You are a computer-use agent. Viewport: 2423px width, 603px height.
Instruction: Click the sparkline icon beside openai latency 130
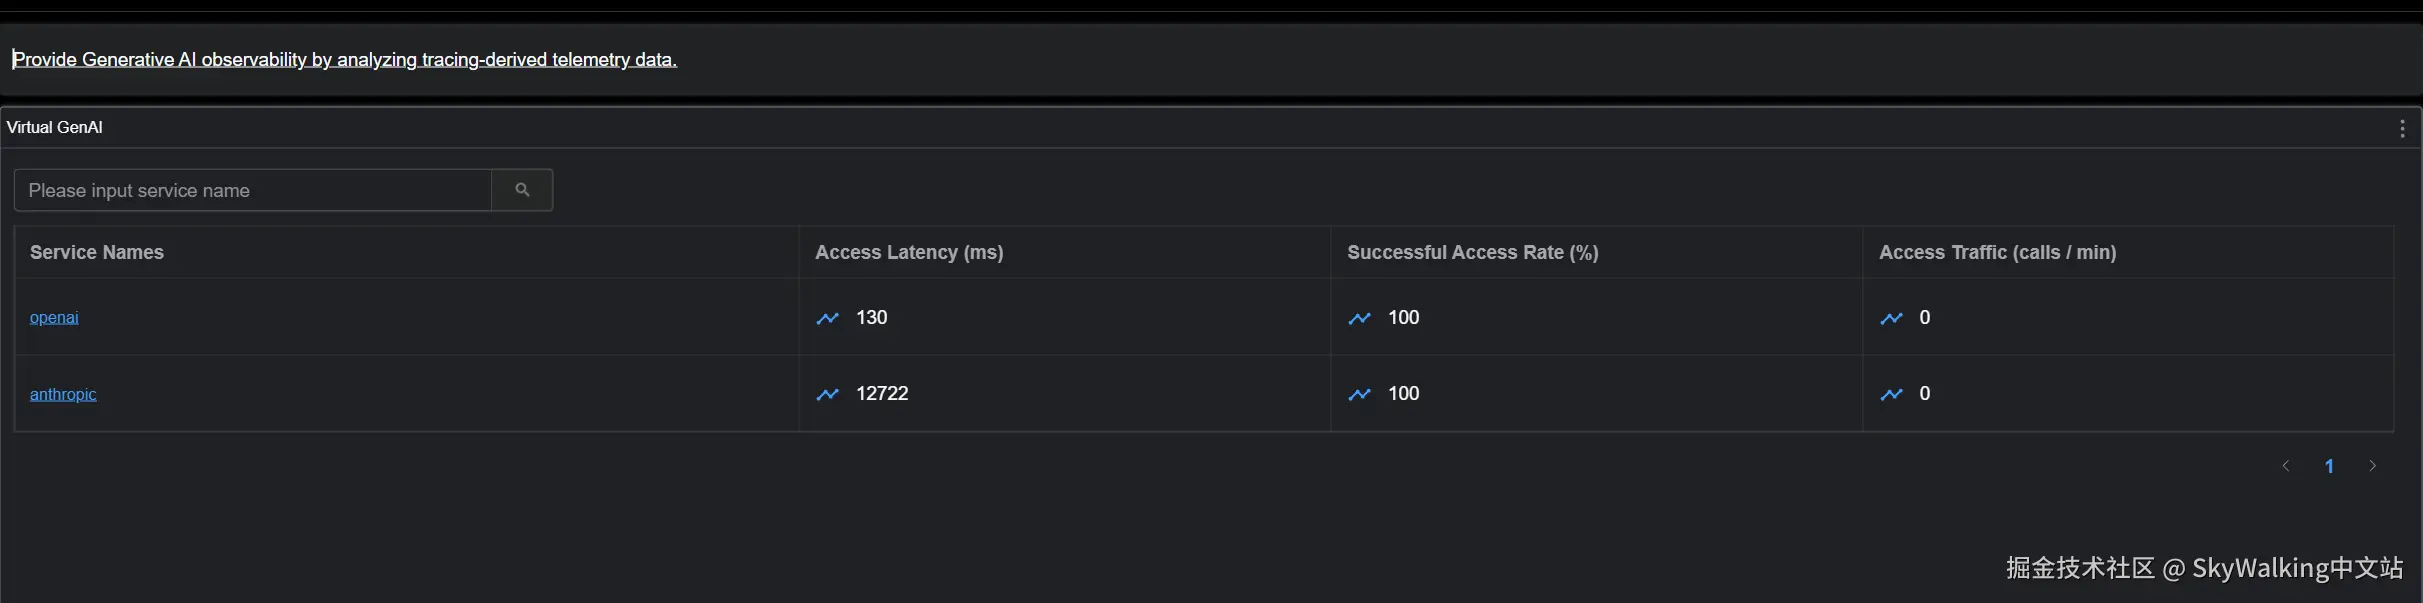coord(827,318)
